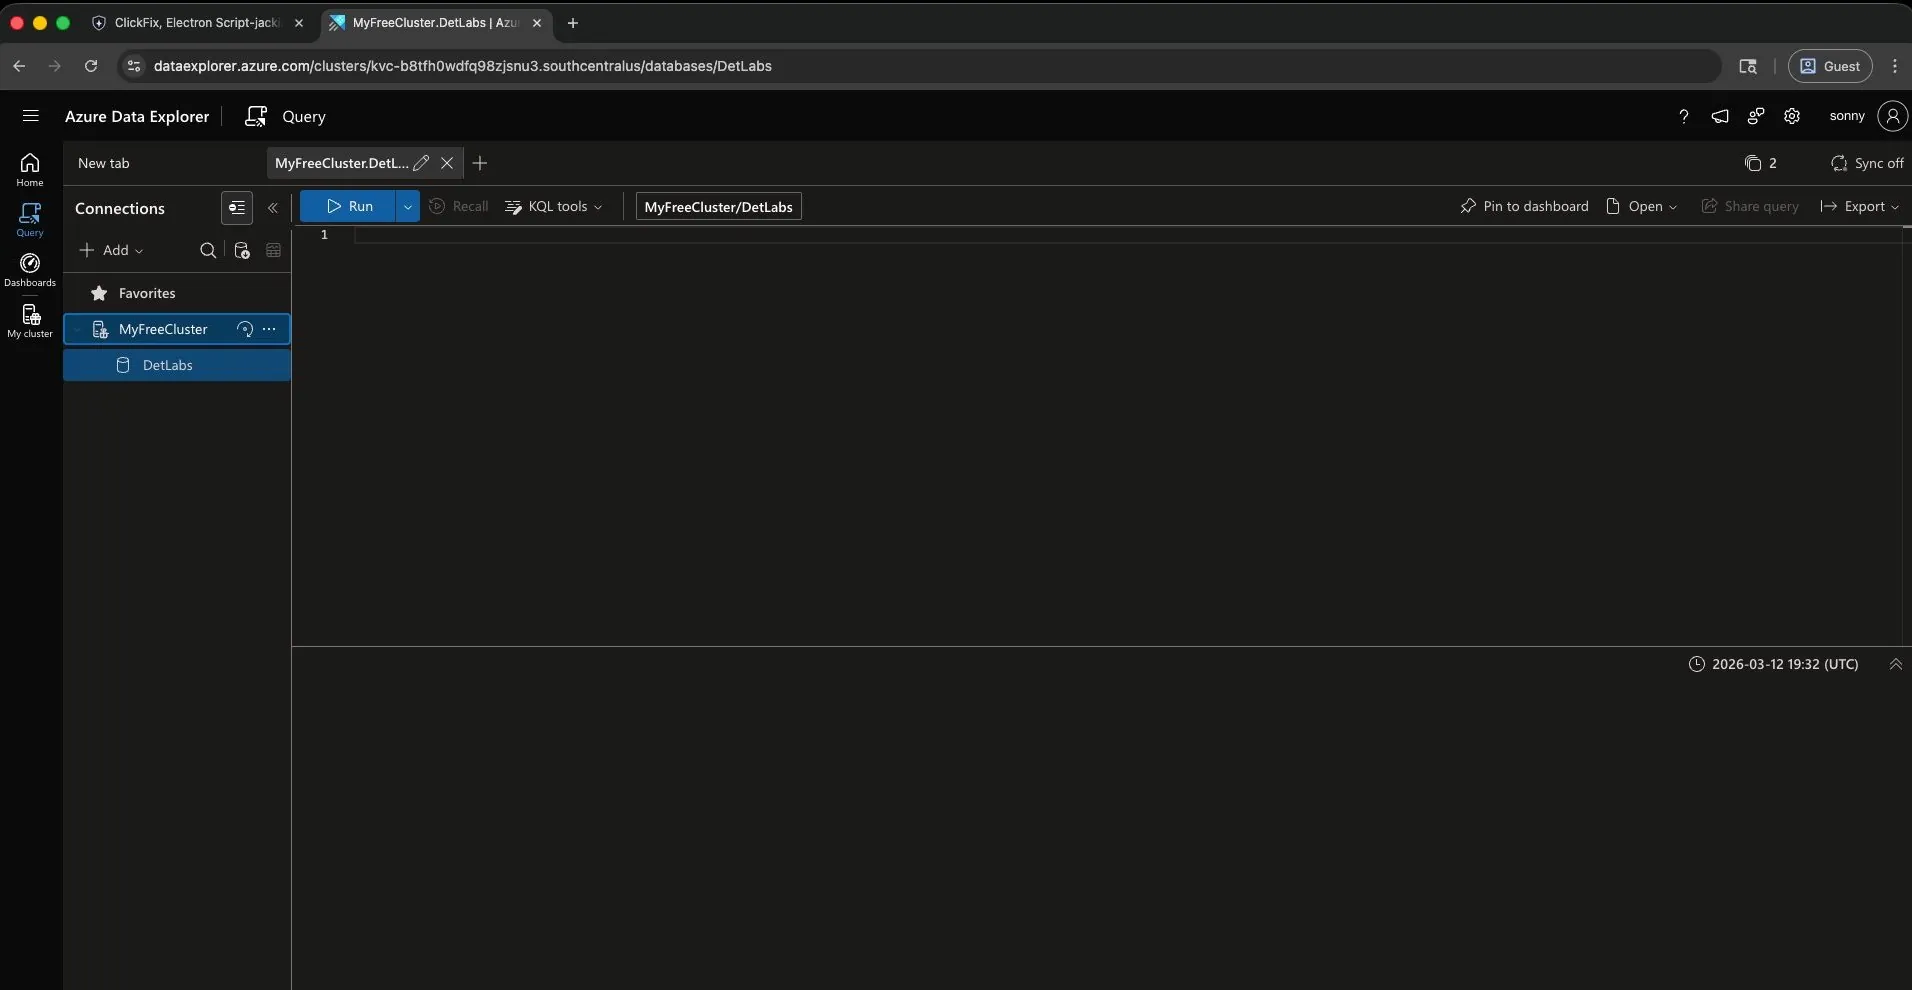Open the Add connection dropdown
The width and height of the screenshot is (1912, 990).
tap(111, 250)
